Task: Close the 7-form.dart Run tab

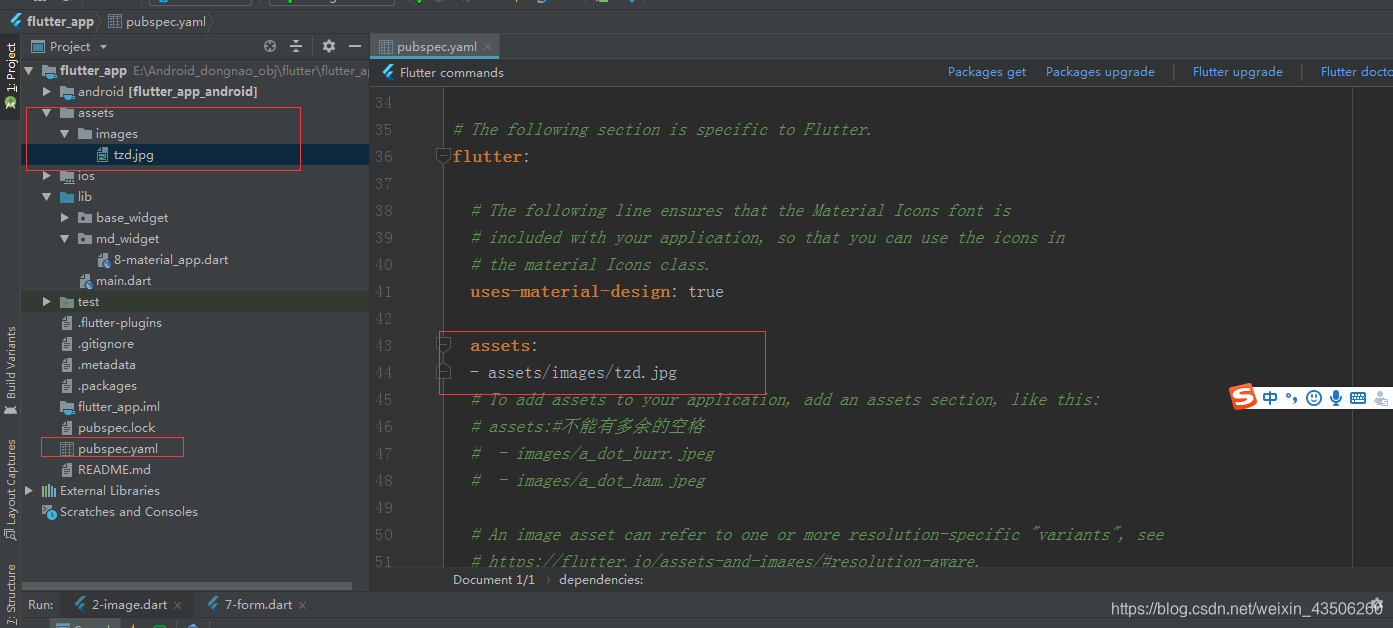Action: pyautogui.click(x=303, y=605)
